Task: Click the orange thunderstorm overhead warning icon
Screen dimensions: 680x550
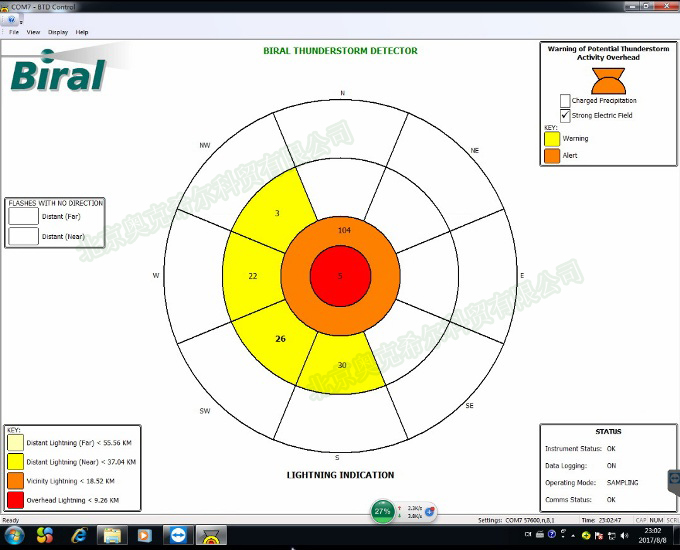Action: (608, 81)
